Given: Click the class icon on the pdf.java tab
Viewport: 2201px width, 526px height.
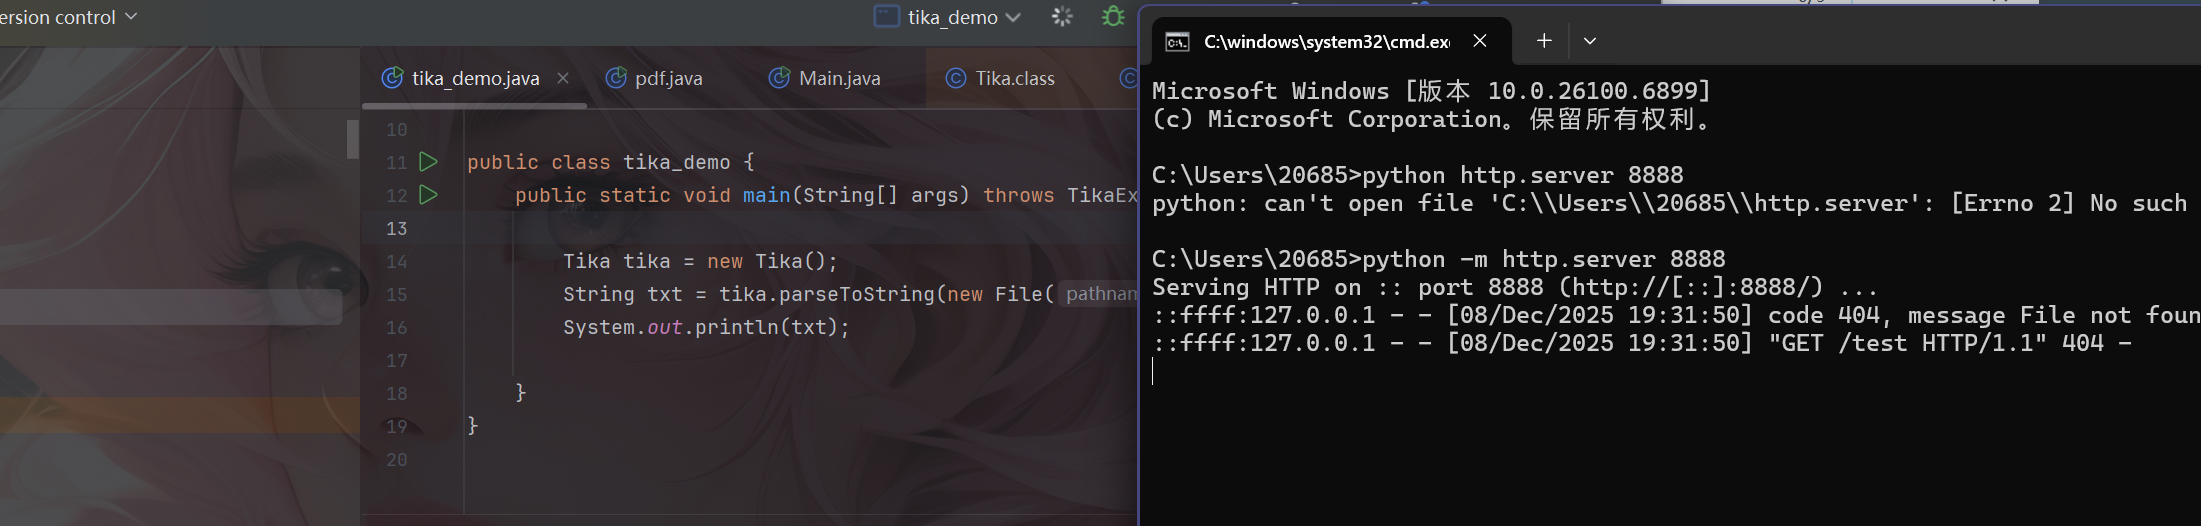Looking at the screenshot, I should (x=616, y=78).
